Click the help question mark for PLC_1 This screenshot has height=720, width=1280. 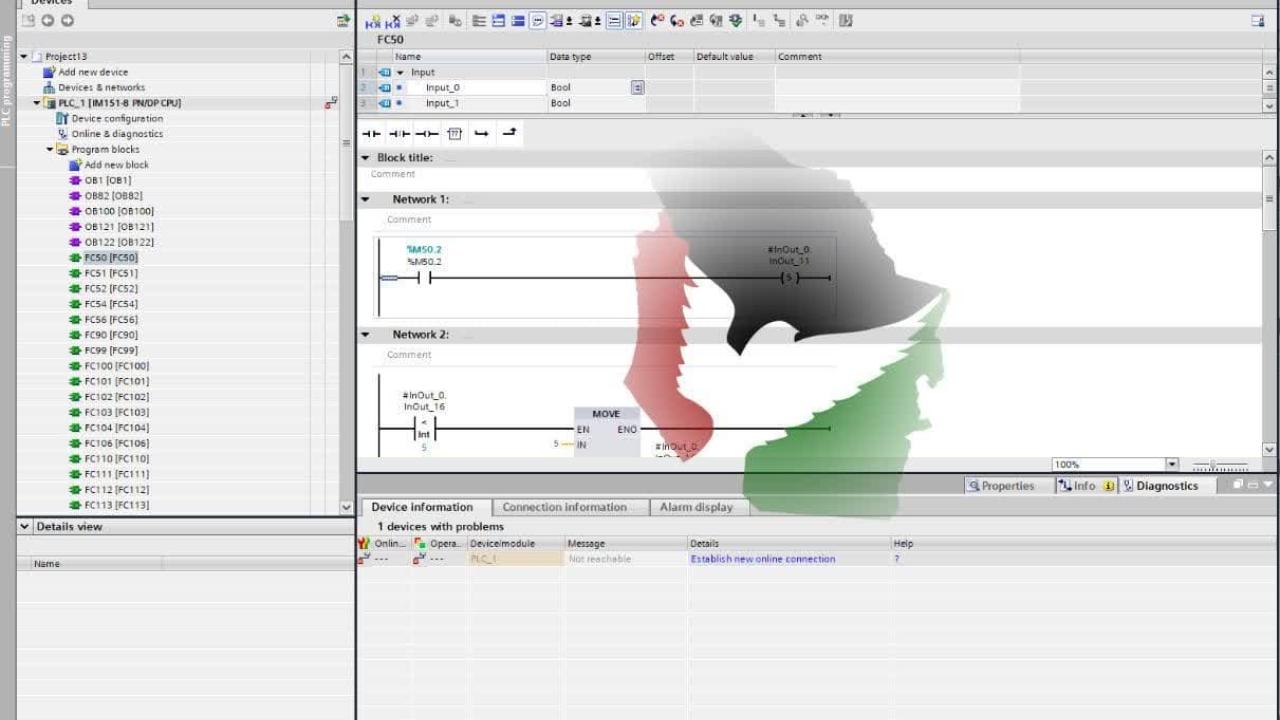coord(897,559)
